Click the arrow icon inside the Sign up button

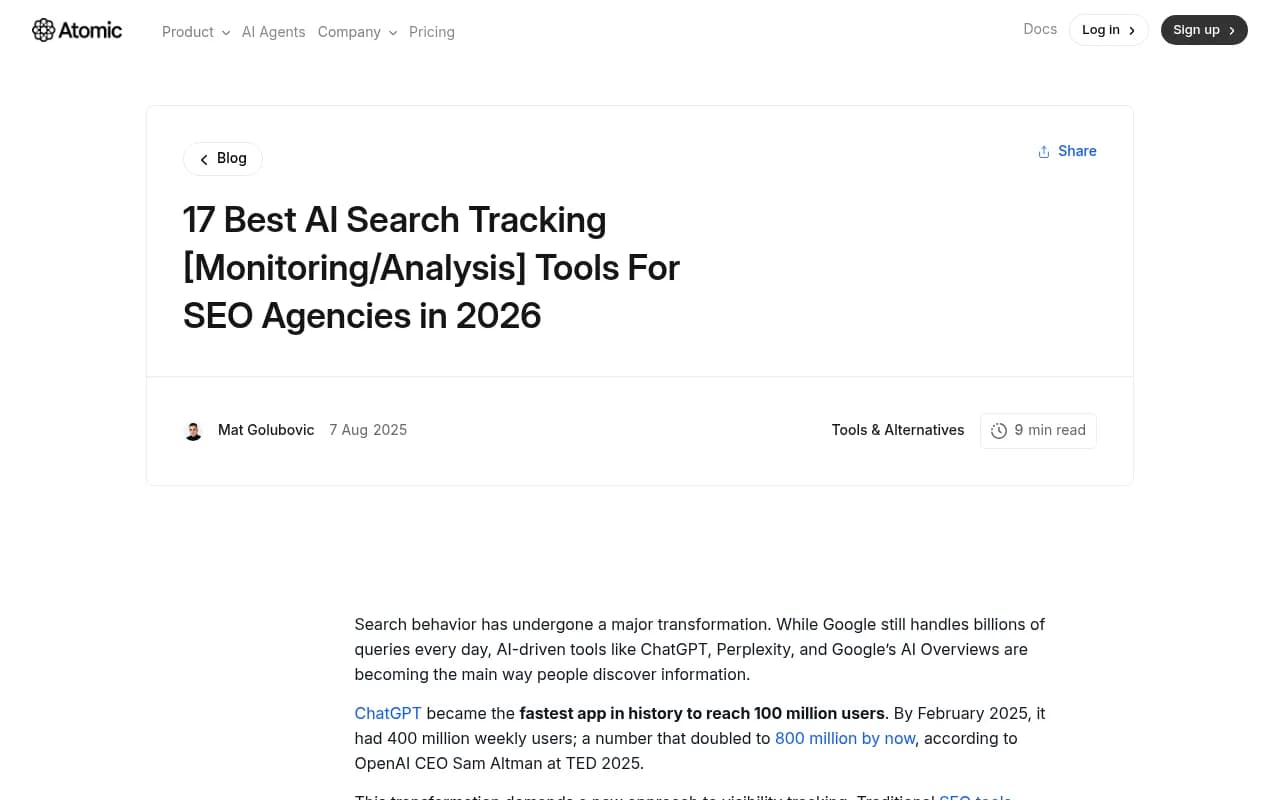(1231, 30)
